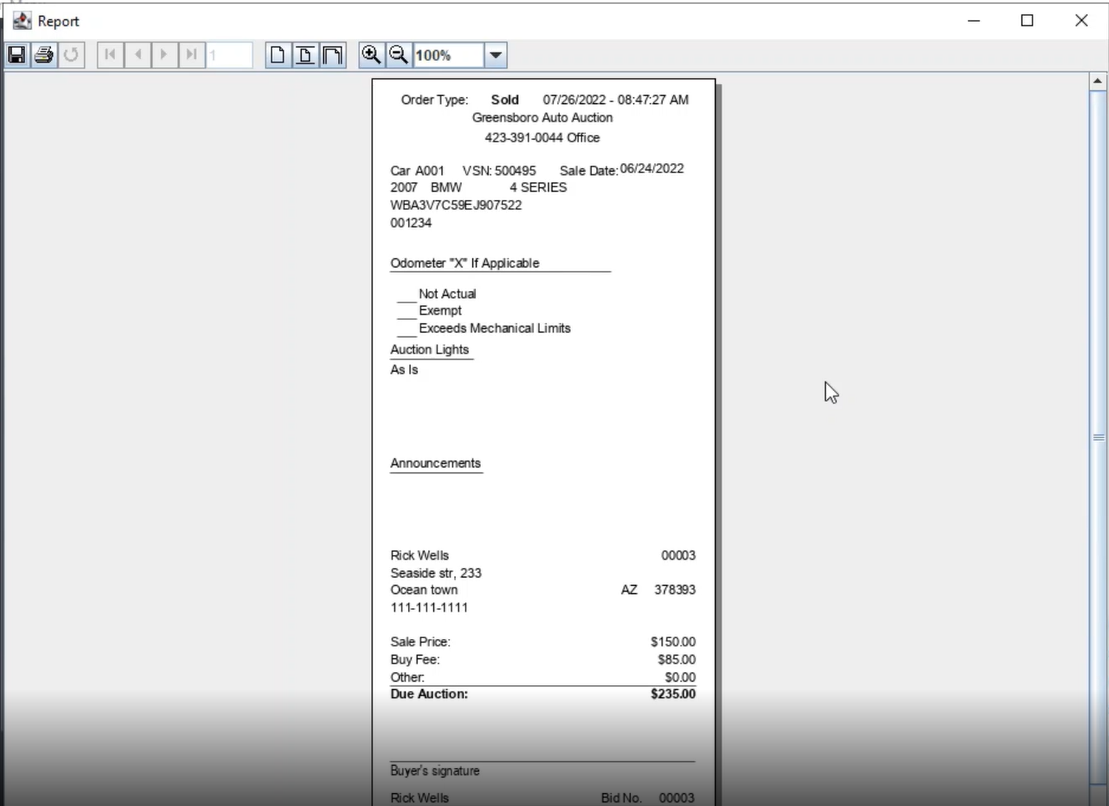This screenshot has width=1109, height=806.
Task: Toggle the Actual Size view button
Action: coord(278,55)
